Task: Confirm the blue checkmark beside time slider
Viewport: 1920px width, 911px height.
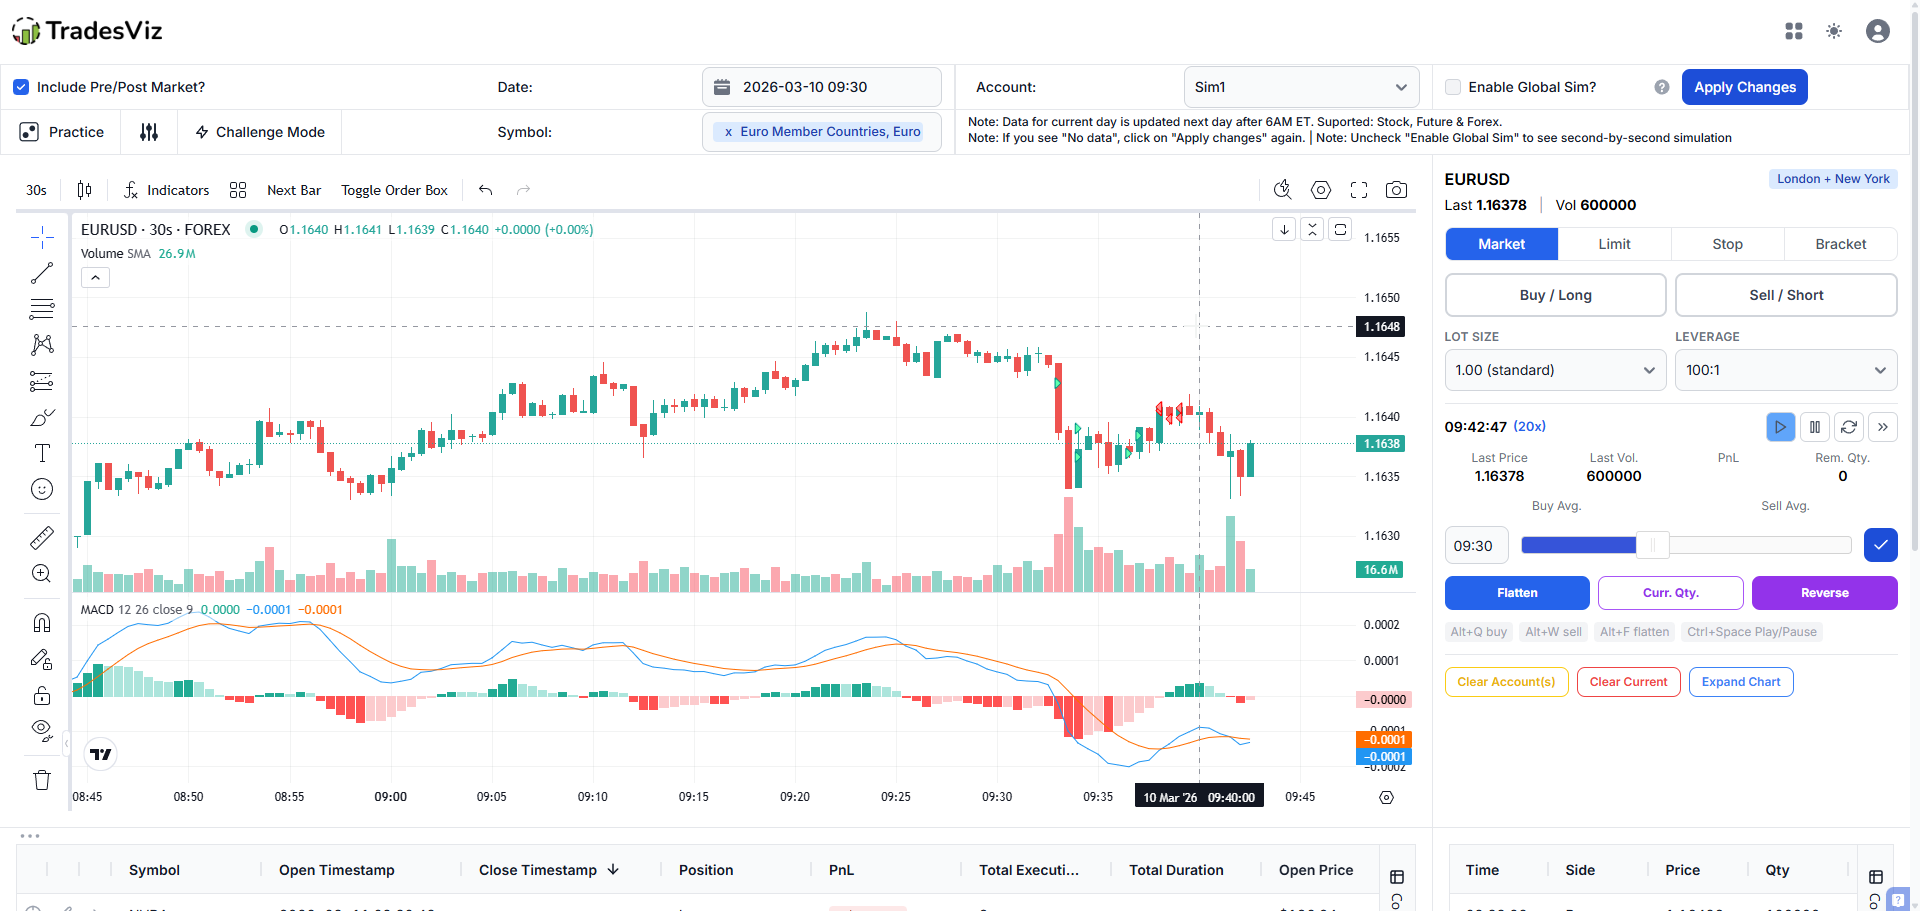Action: [1880, 545]
